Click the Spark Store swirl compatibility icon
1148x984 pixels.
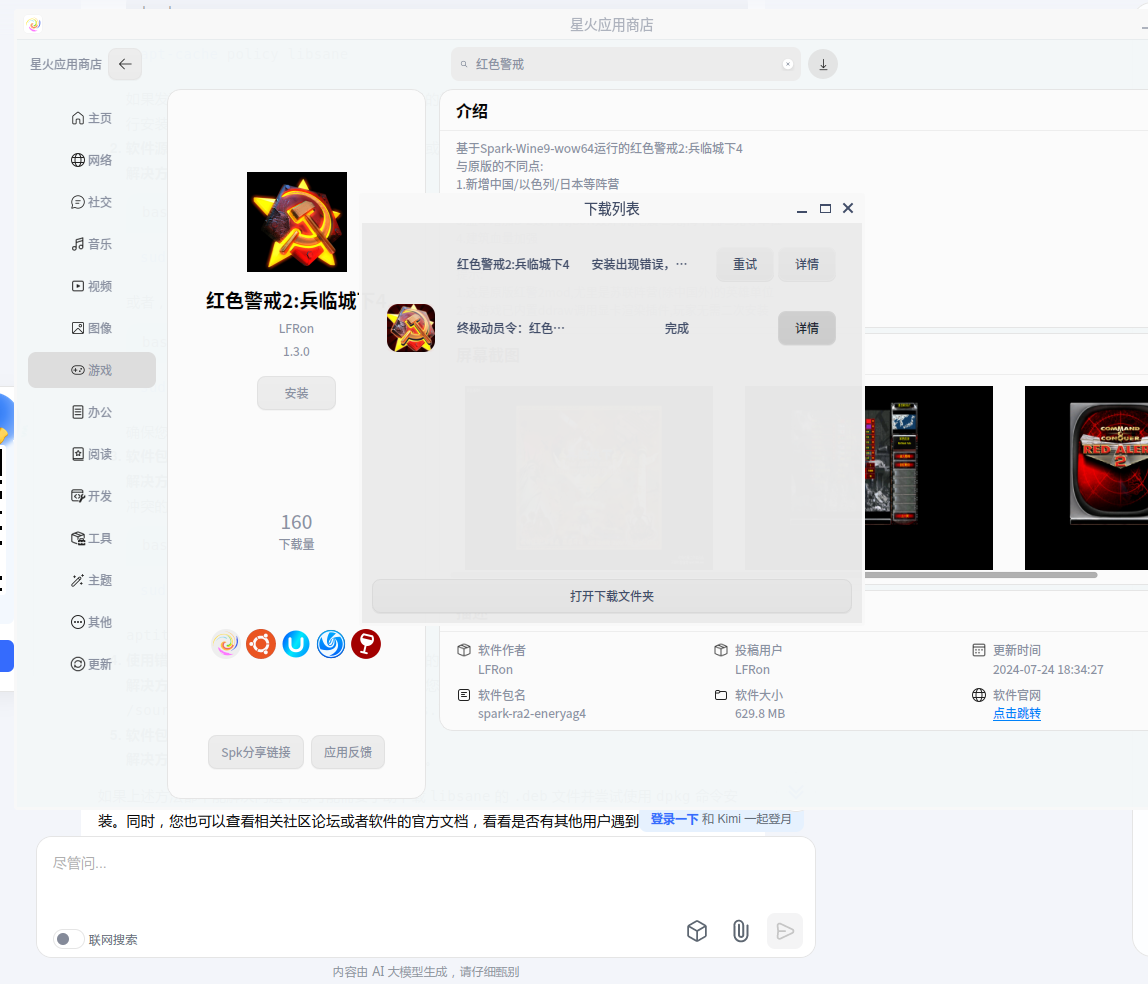[x=226, y=644]
